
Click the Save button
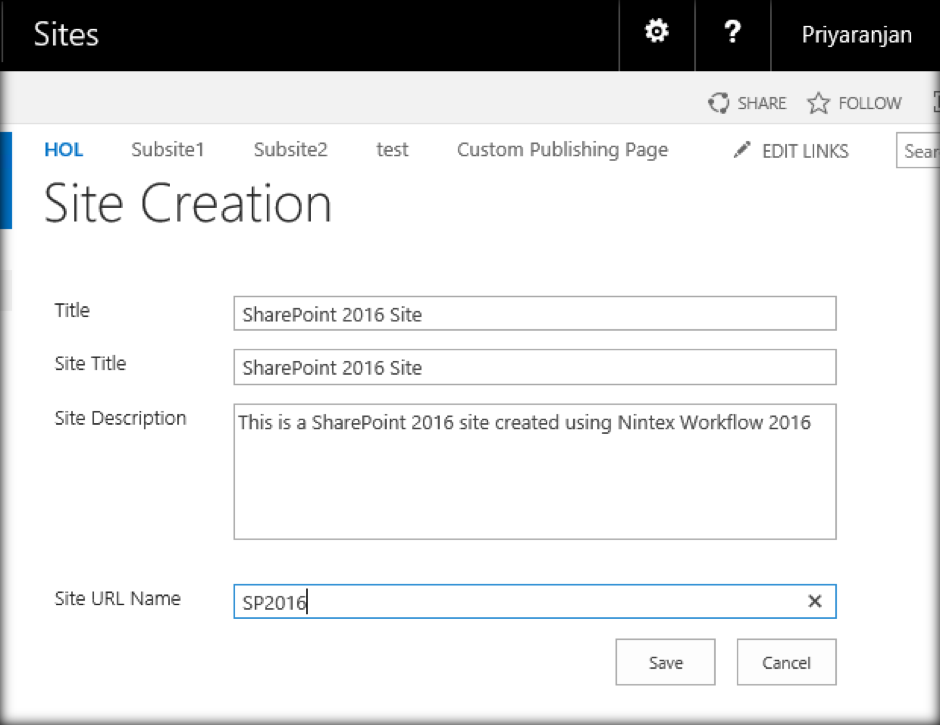point(665,662)
